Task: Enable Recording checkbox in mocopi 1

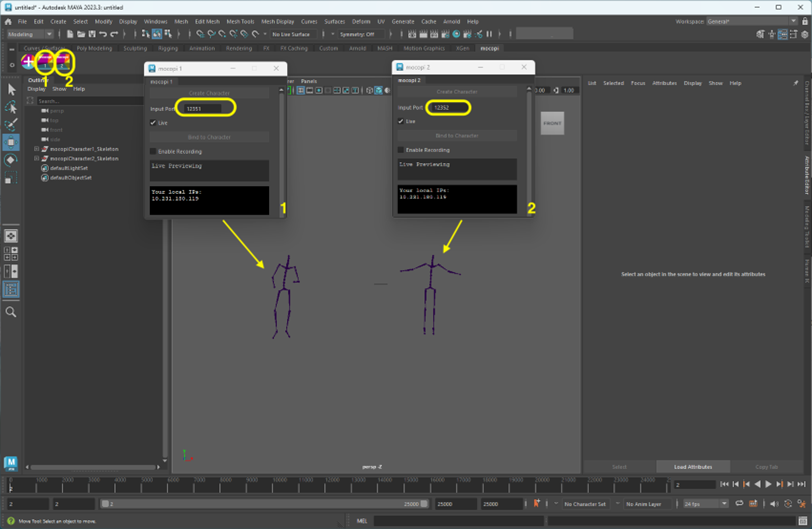Action: (153, 152)
